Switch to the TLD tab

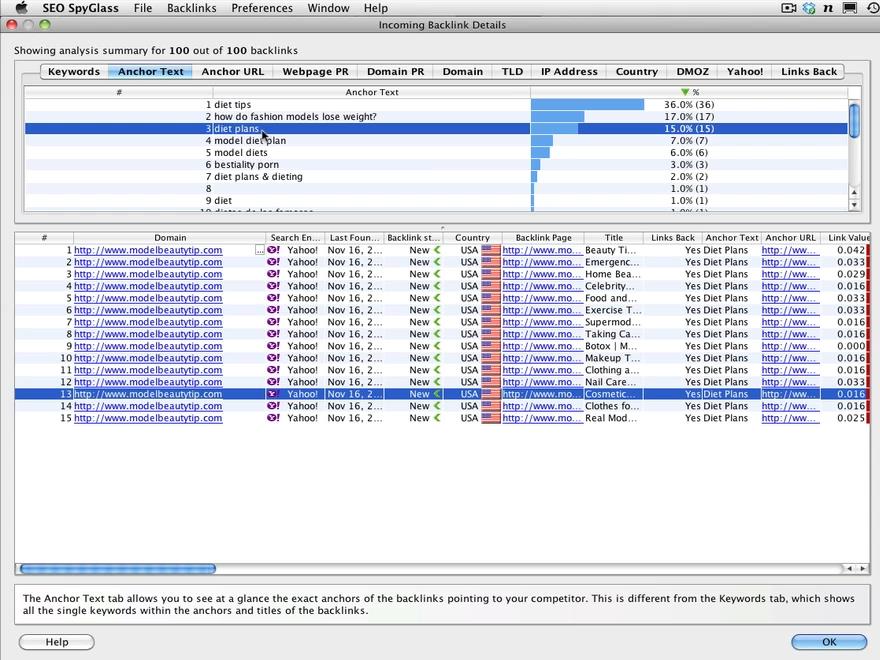(512, 71)
